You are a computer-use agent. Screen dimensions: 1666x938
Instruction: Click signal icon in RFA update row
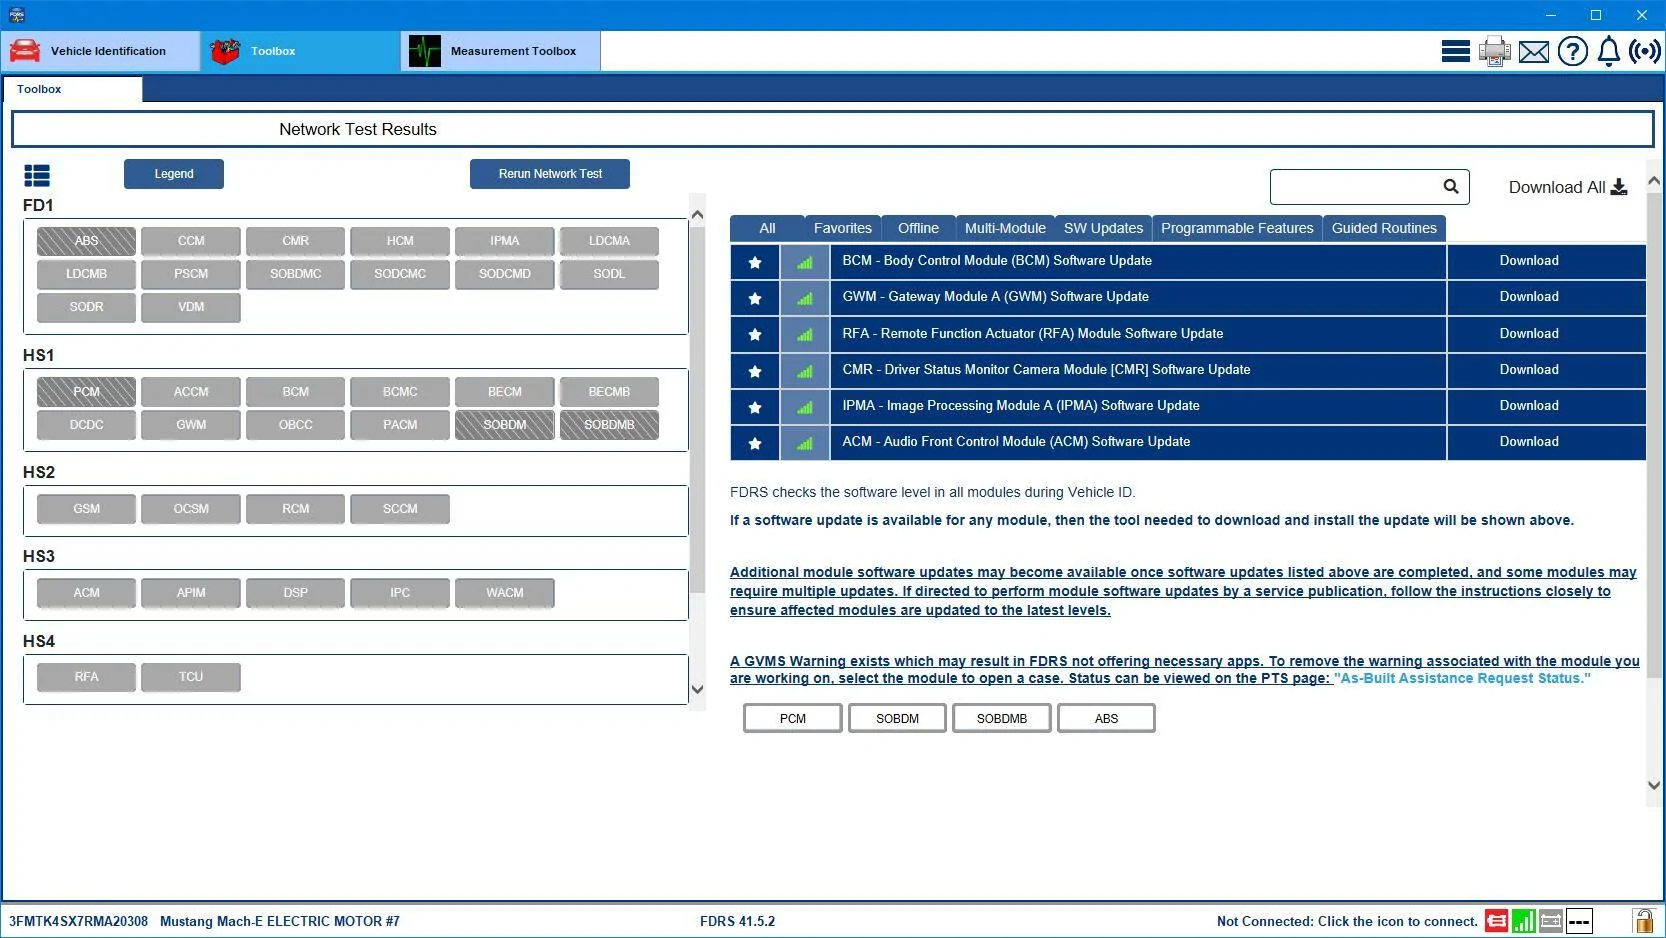tap(805, 334)
